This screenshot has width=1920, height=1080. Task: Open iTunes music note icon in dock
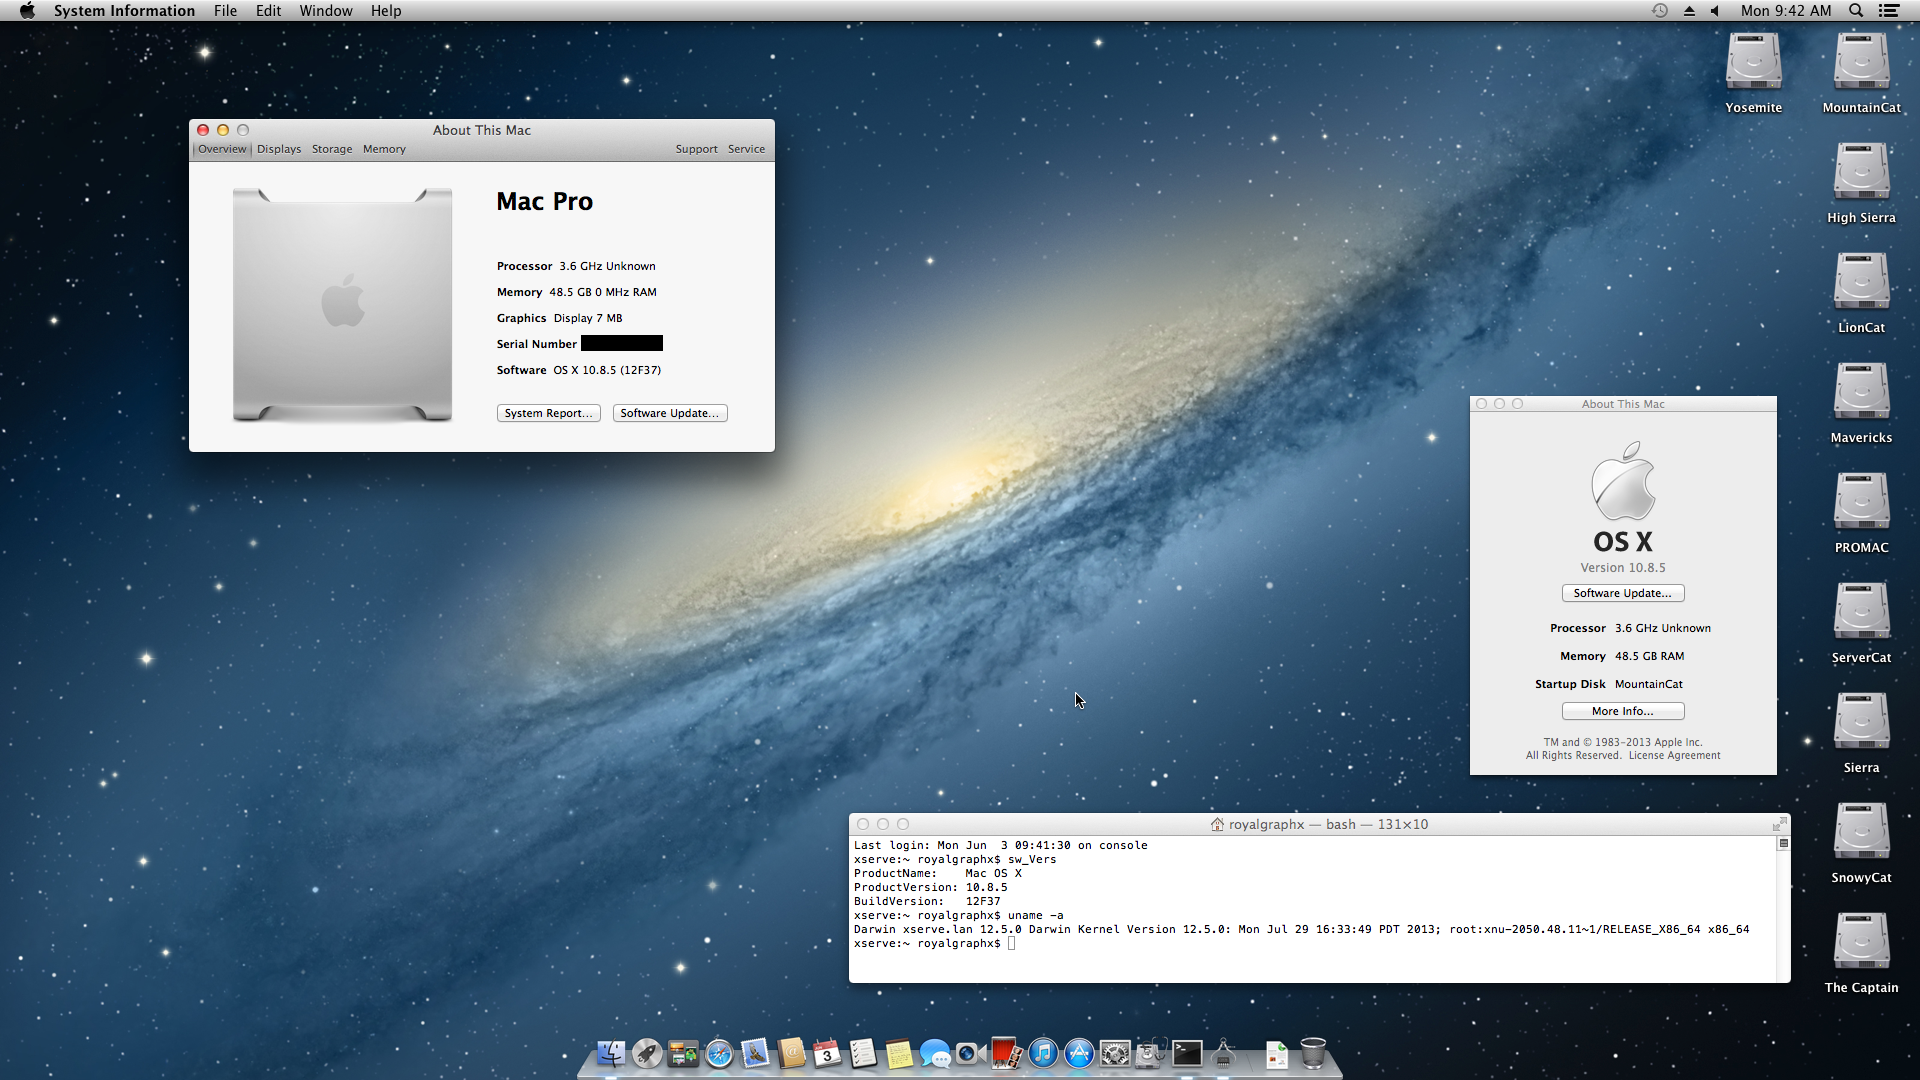click(1043, 1053)
